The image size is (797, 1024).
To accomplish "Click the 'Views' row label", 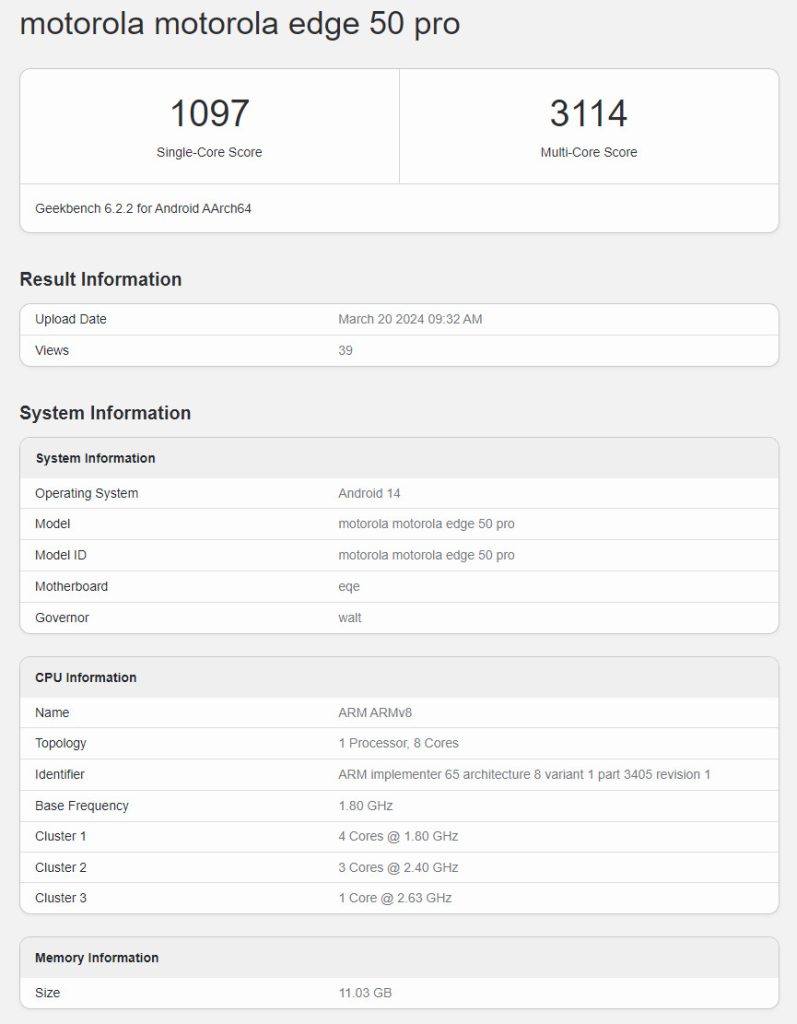I will pyautogui.click(x=52, y=351).
